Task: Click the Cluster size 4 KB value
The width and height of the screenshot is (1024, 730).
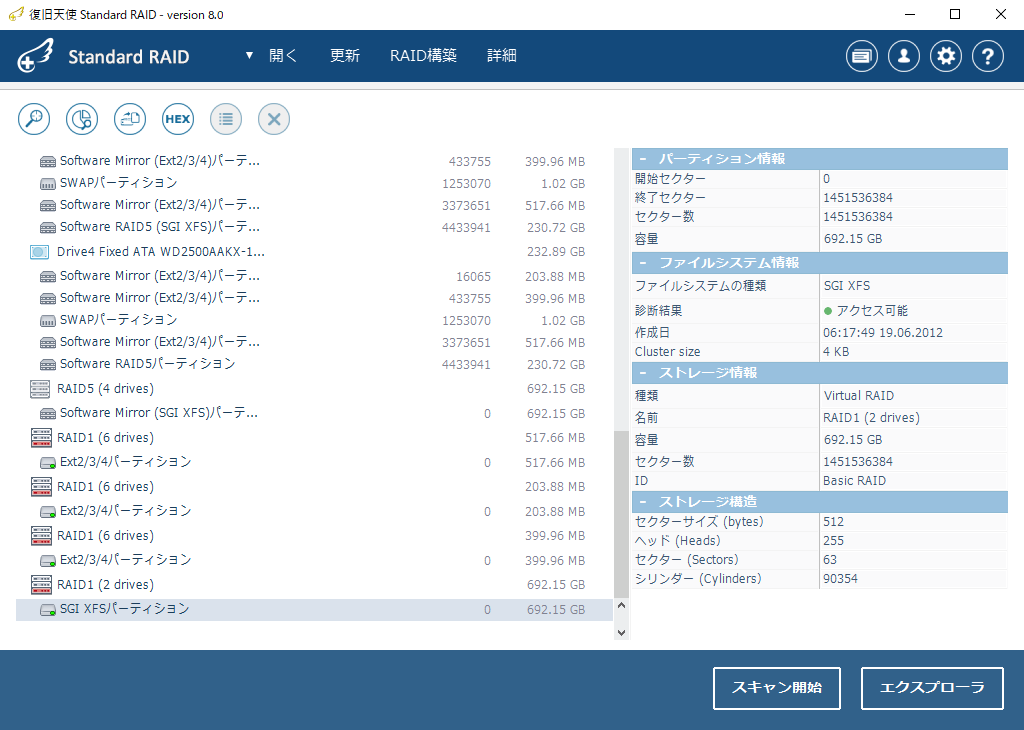Action: point(836,352)
